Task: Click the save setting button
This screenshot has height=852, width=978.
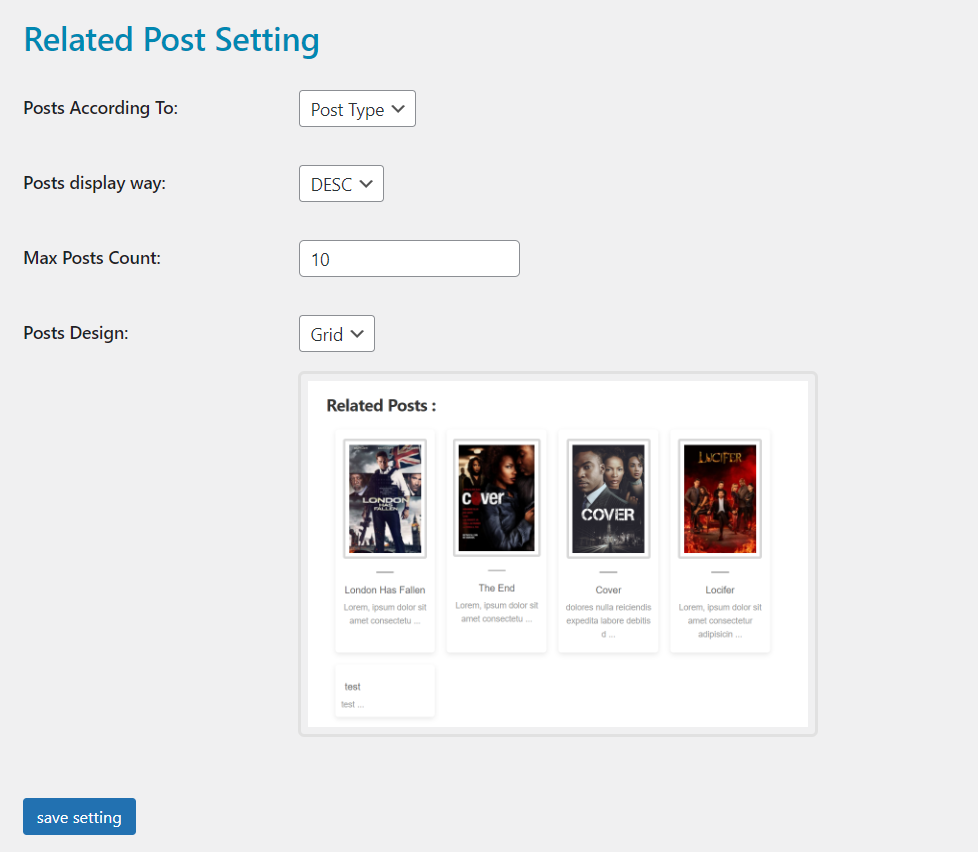Action: [79, 816]
